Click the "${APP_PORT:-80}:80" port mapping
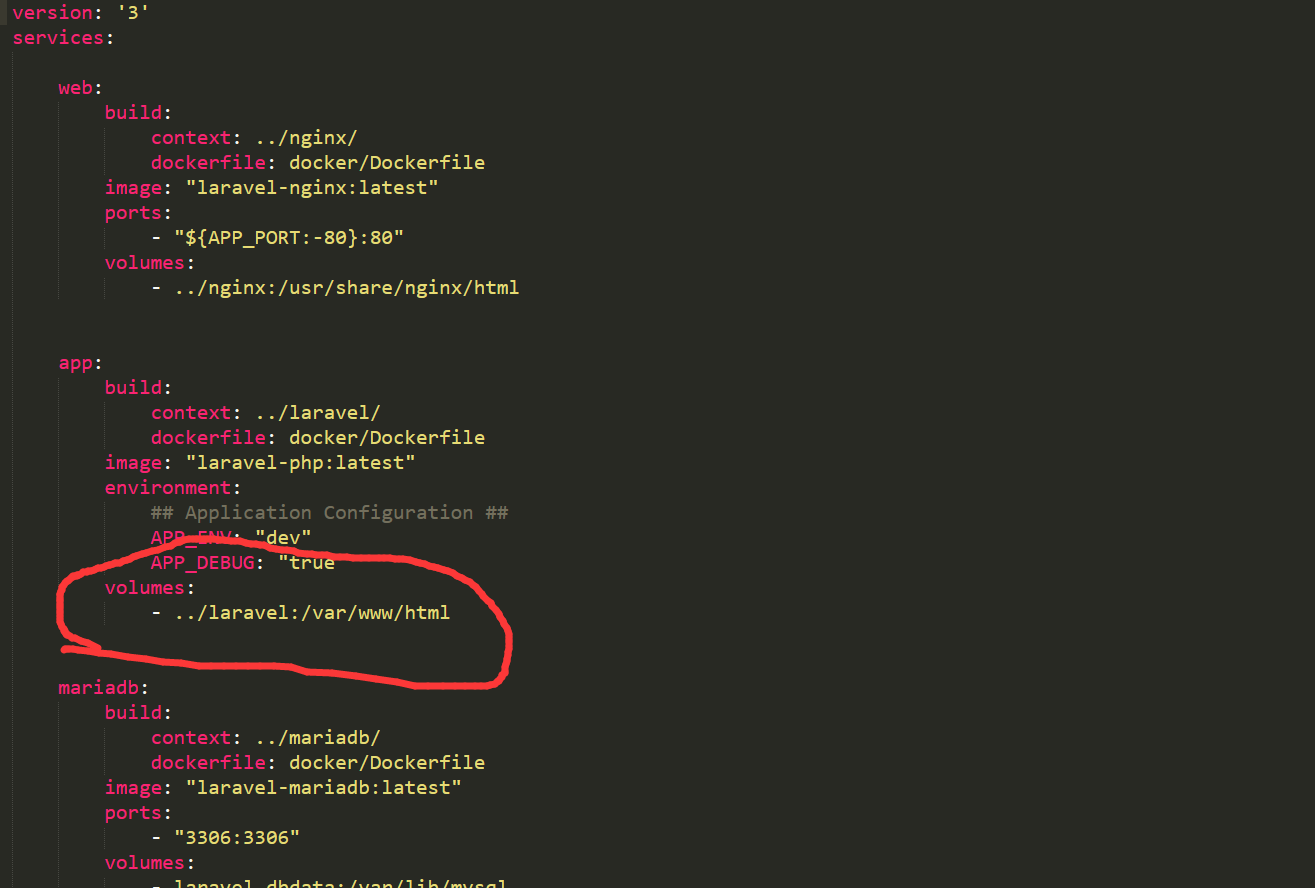The width and height of the screenshot is (1315, 888). (x=289, y=238)
